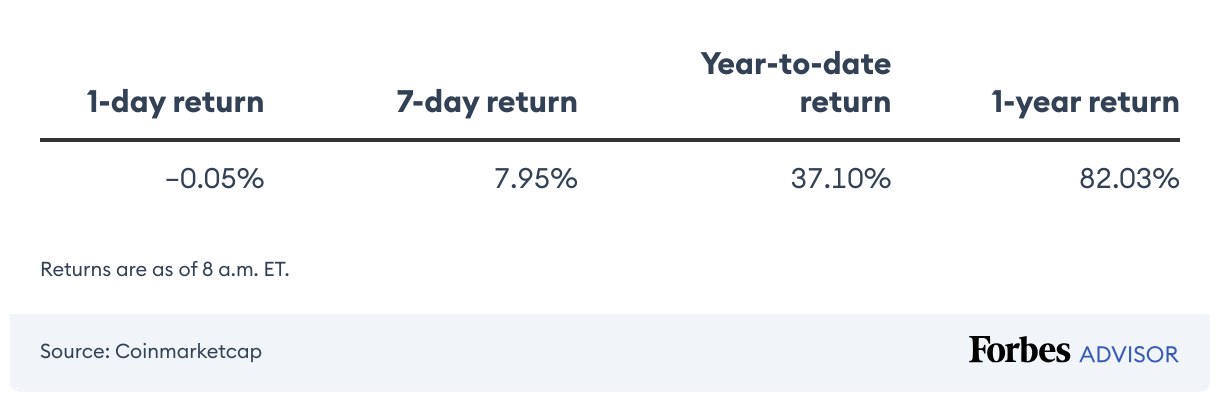This screenshot has height=402, width=1220.
Task: Click the ET. abbreviation ending the footnote
Action: click(274, 269)
